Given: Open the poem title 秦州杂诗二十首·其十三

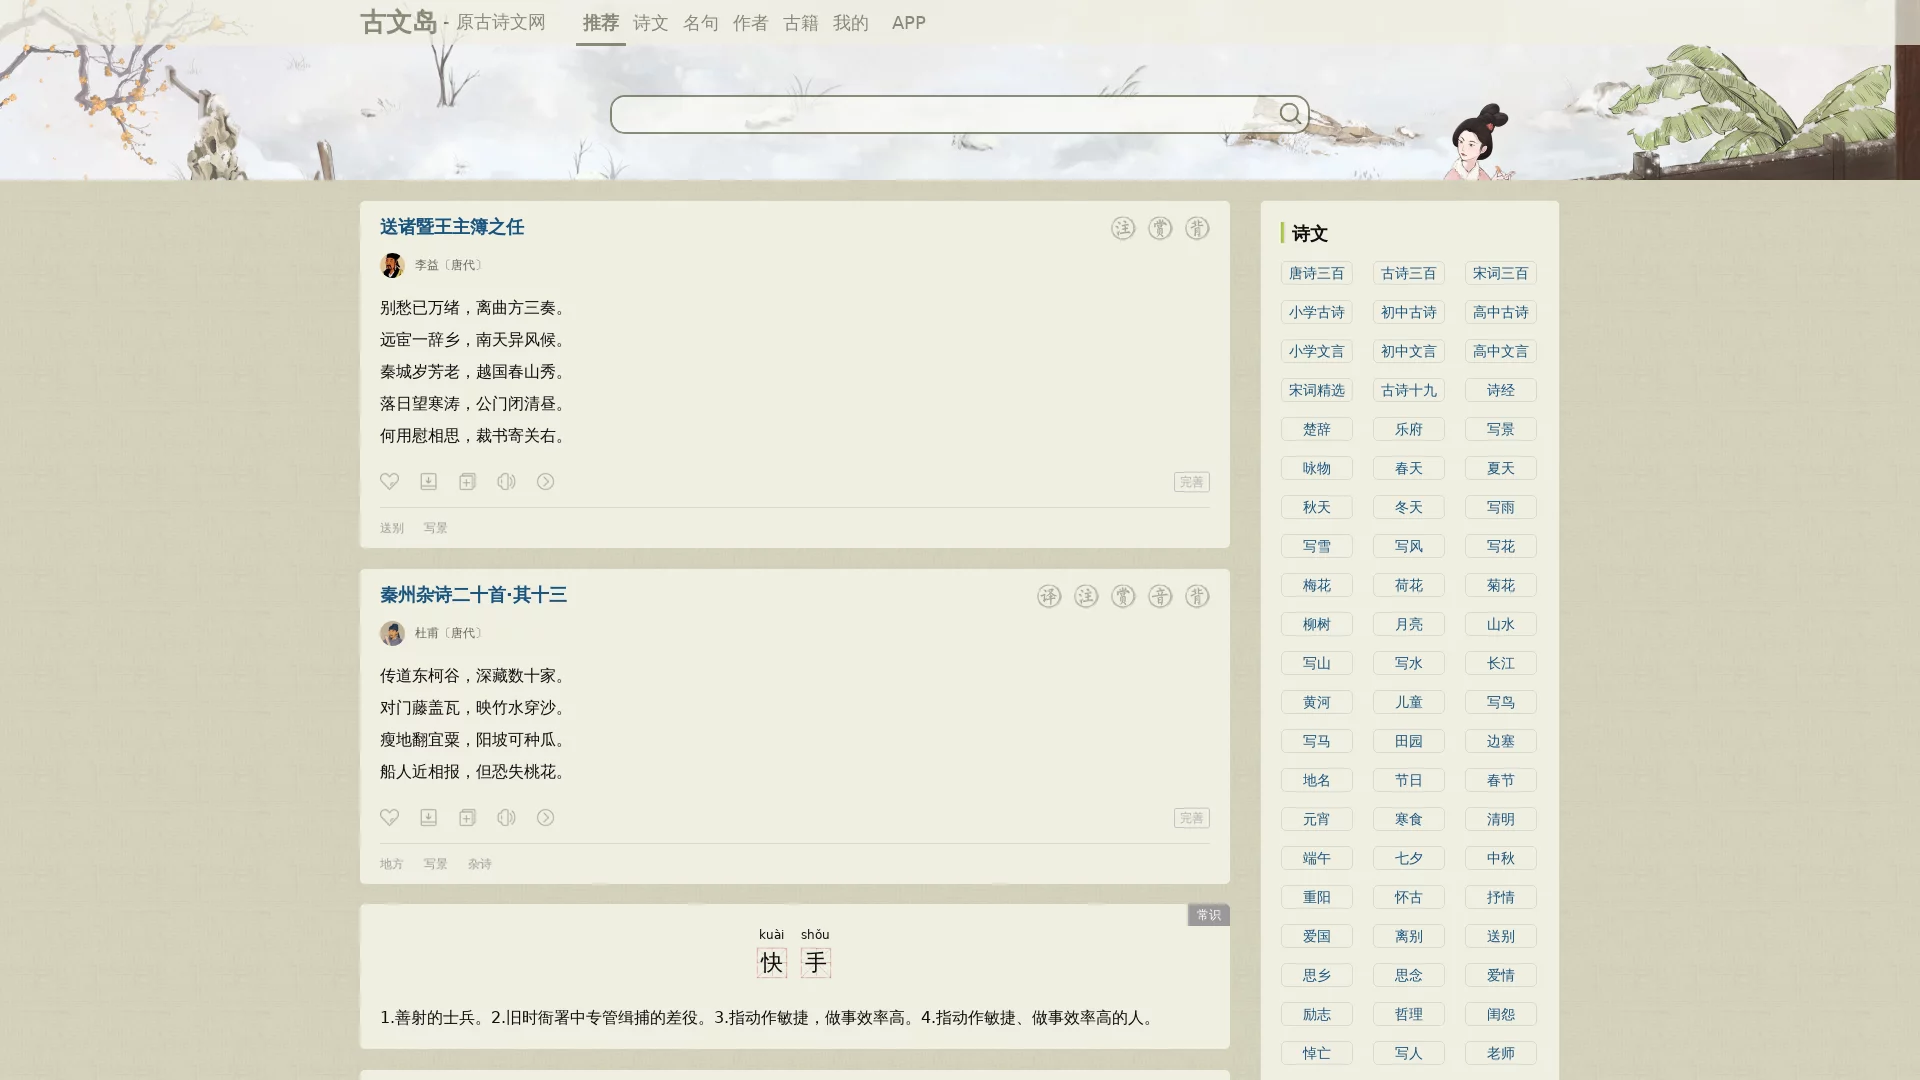Looking at the screenshot, I should point(473,595).
